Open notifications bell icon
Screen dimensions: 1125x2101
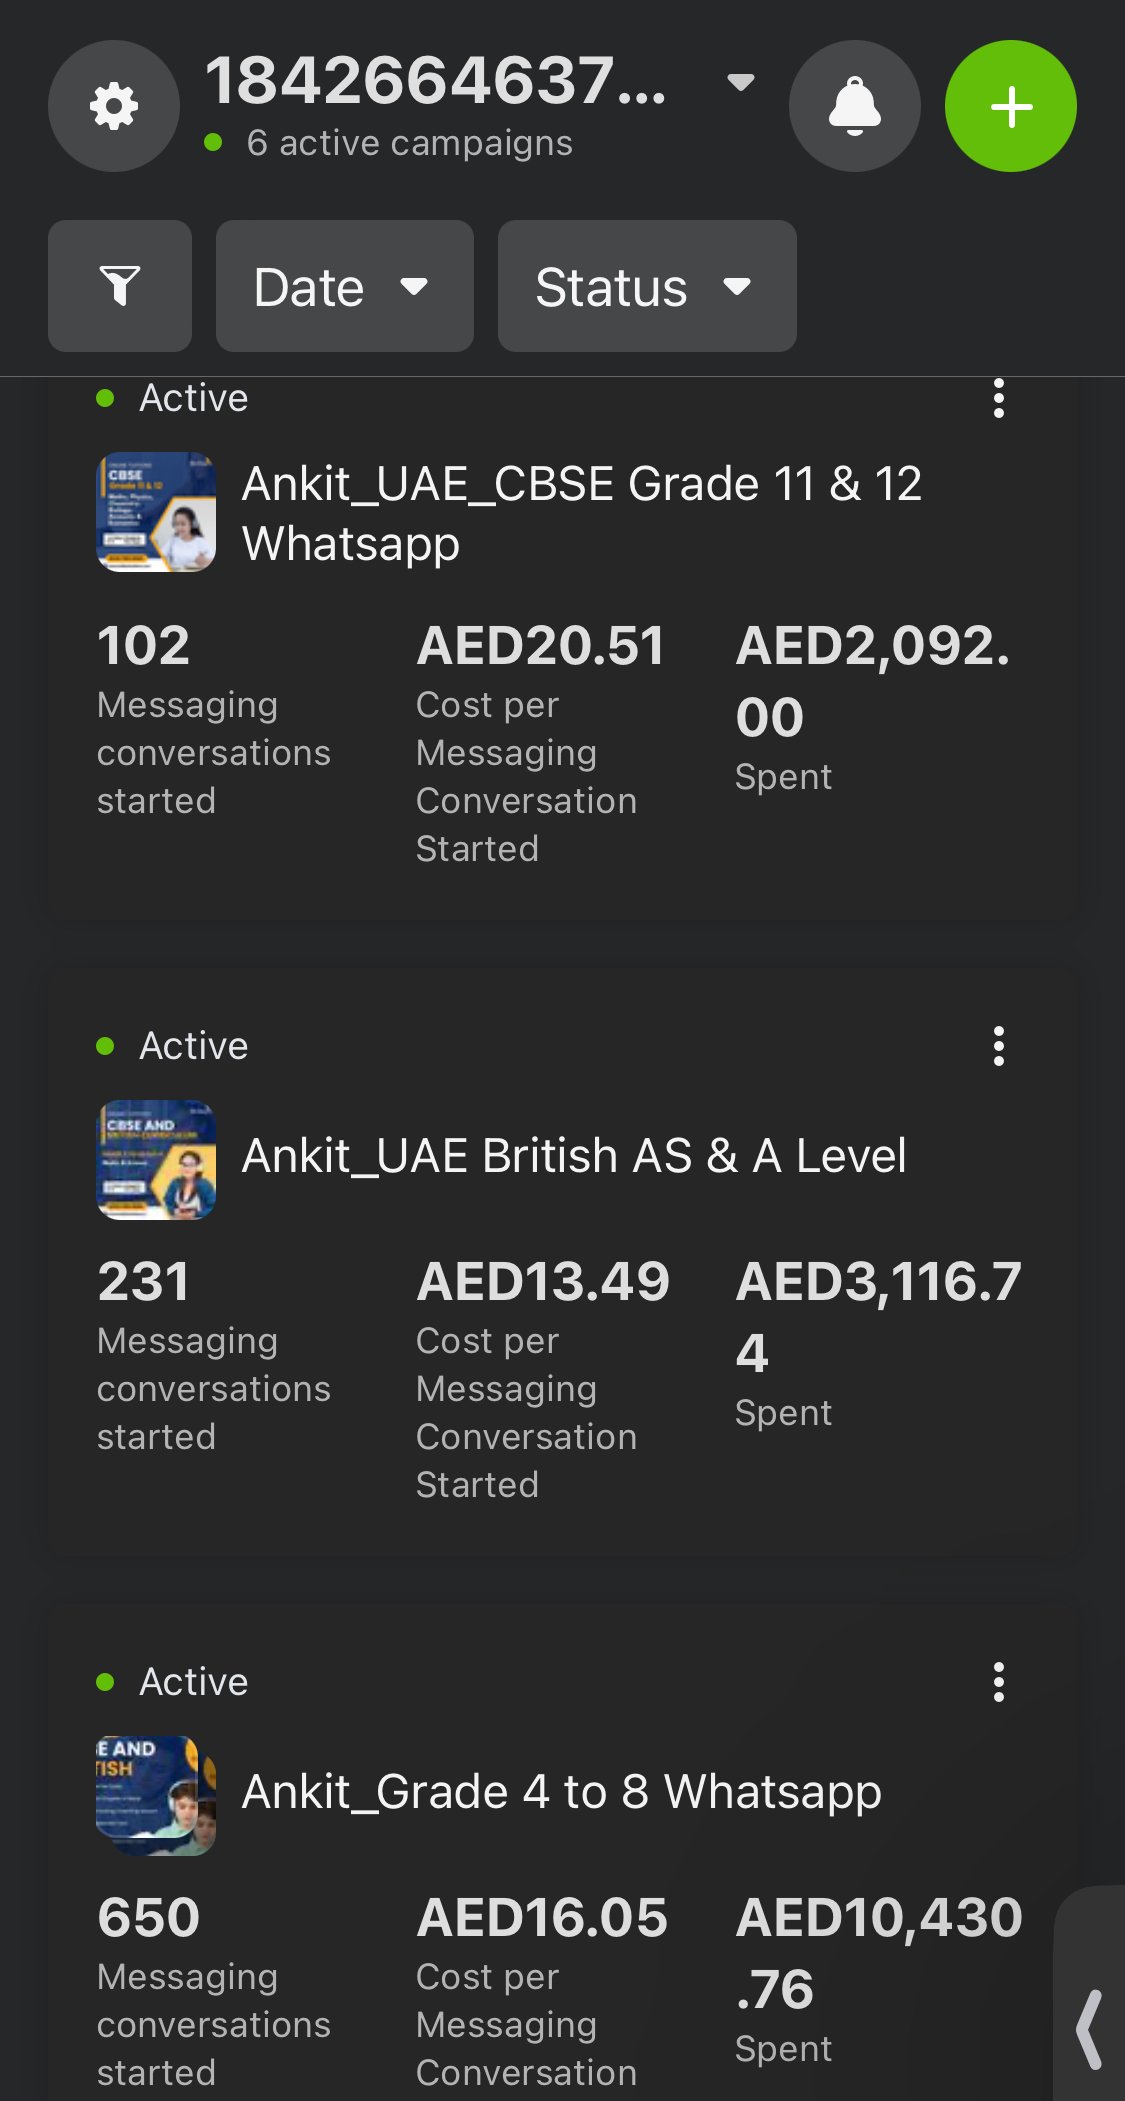coord(854,106)
